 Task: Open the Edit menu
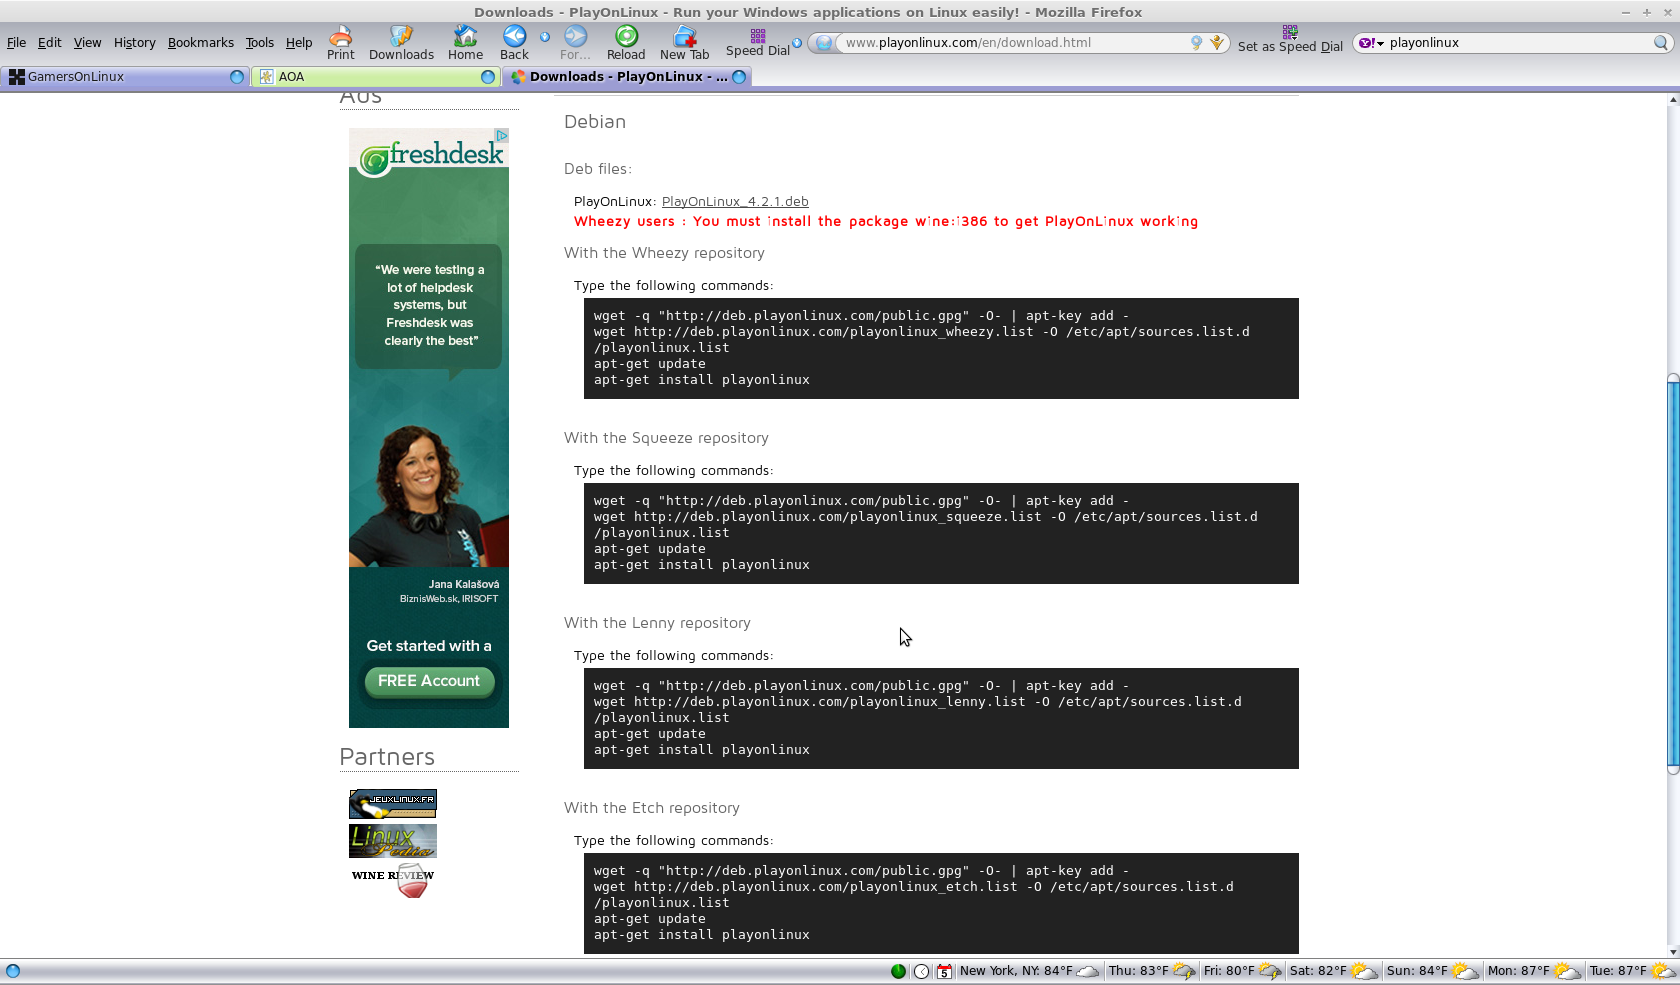pyautogui.click(x=50, y=43)
